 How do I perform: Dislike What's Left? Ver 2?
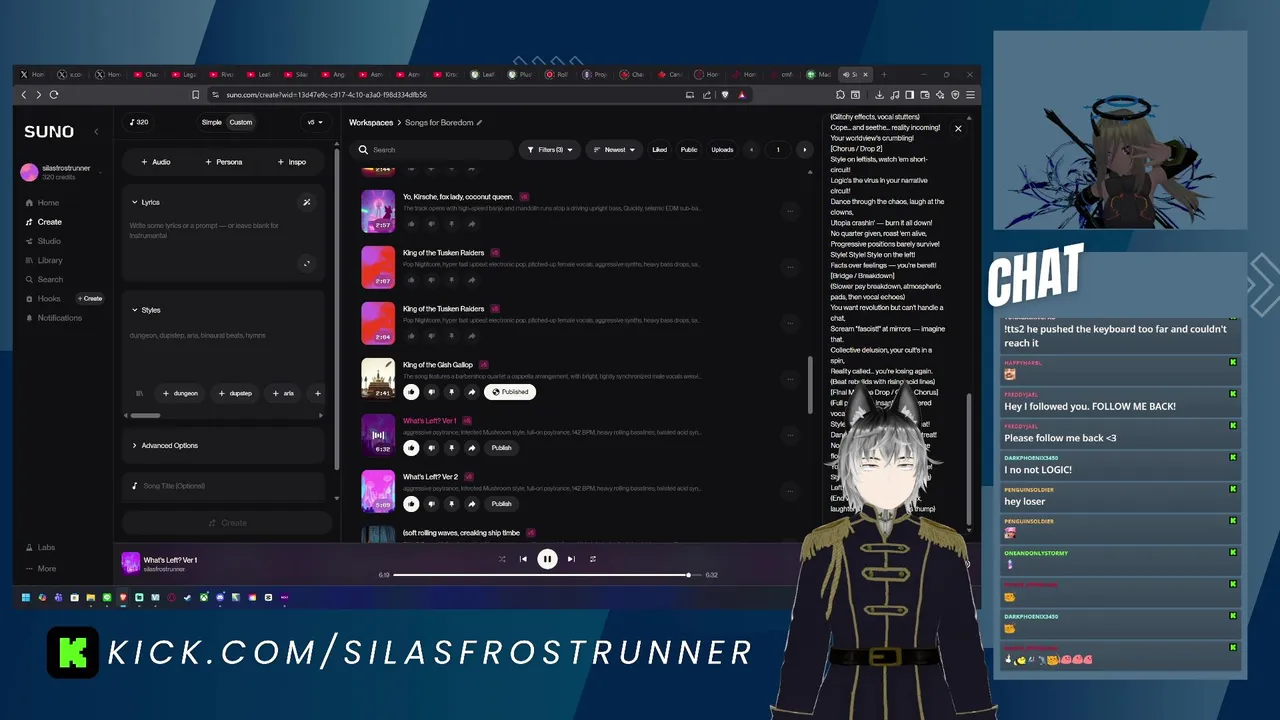(431, 504)
